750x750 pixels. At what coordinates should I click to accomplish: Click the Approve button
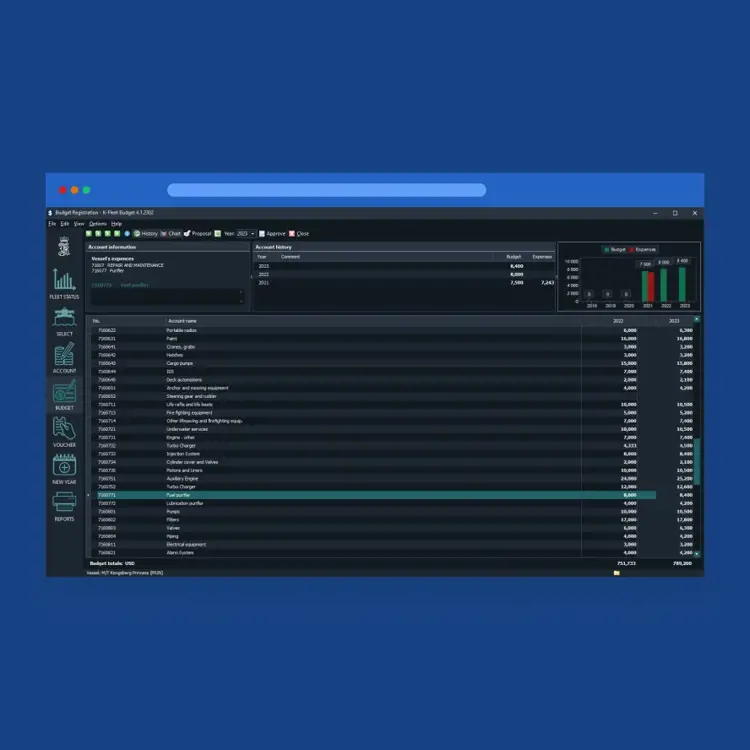point(272,233)
